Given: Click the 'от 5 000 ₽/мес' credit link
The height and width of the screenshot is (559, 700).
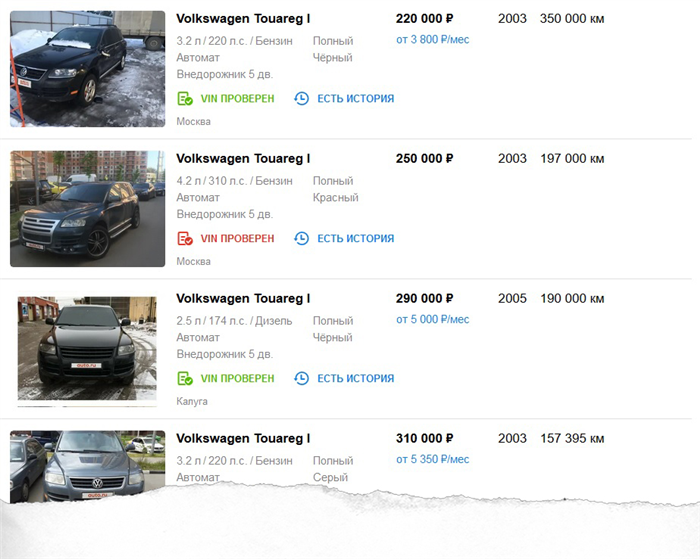Looking at the screenshot, I should coord(433,319).
